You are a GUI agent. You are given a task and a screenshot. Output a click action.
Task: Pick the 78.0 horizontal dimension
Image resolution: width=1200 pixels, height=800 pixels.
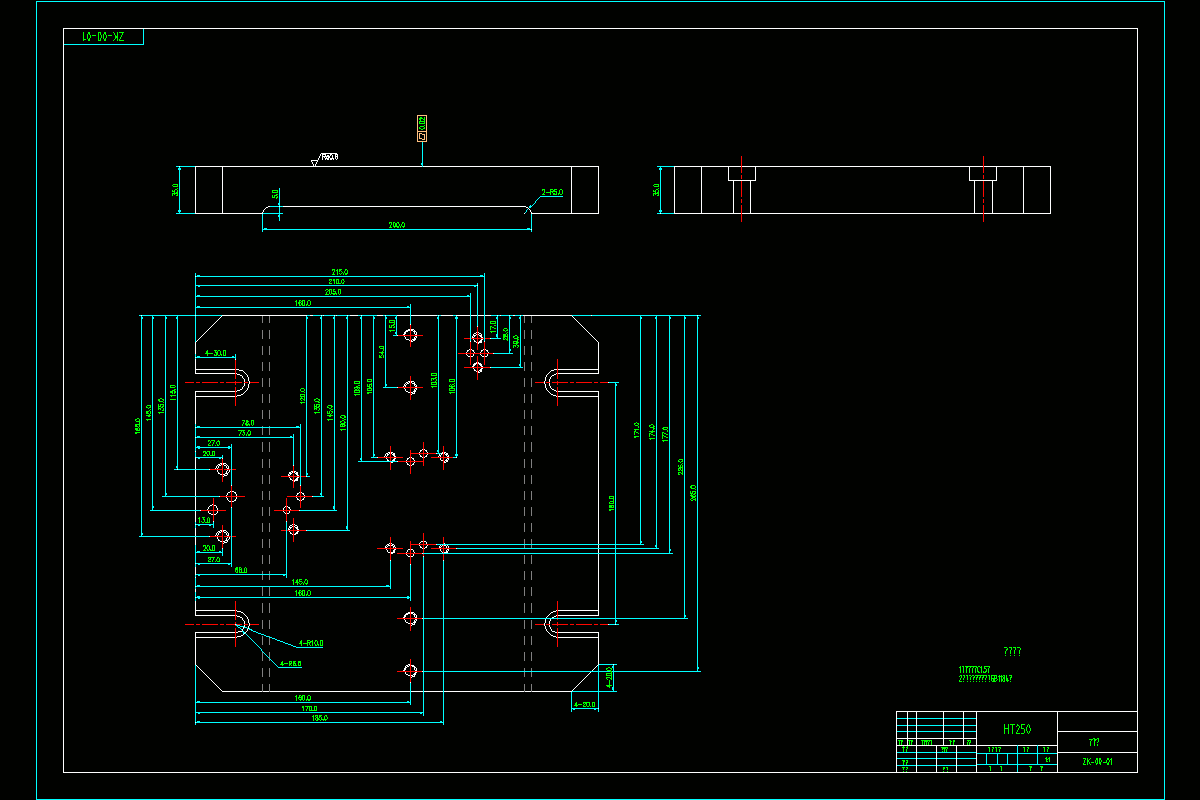coord(246,423)
